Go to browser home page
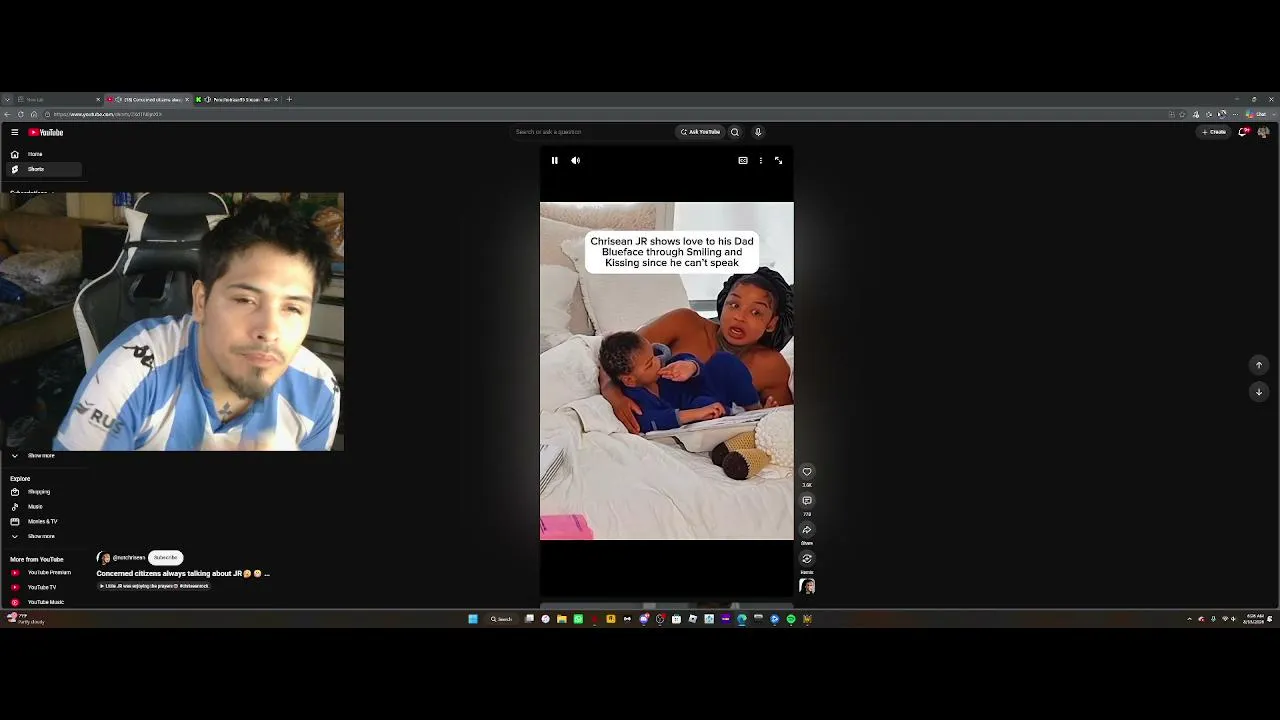Viewport: 1280px width, 720px height. coord(33,114)
